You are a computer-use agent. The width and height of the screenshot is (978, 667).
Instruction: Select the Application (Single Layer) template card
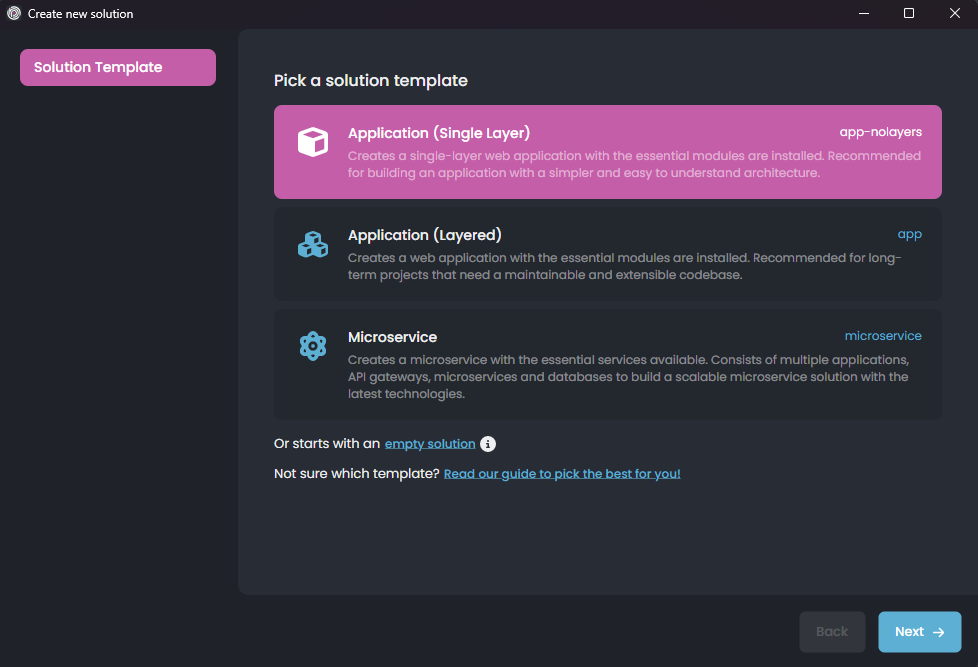[607, 152]
